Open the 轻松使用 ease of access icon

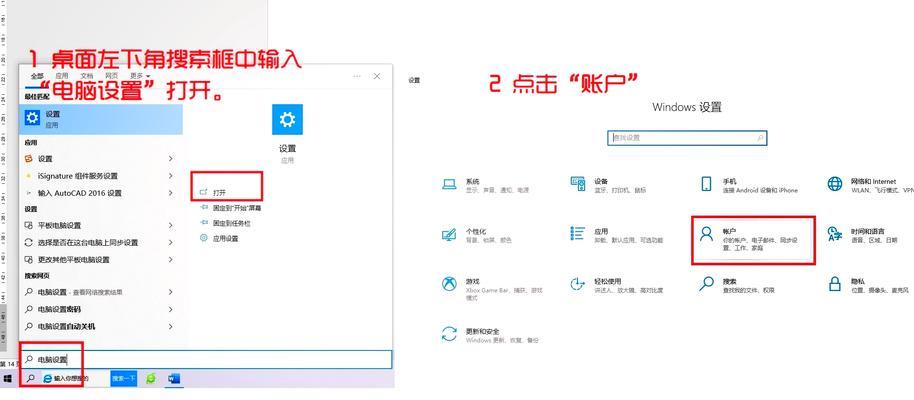pyautogui.click(x=577, y=284)
